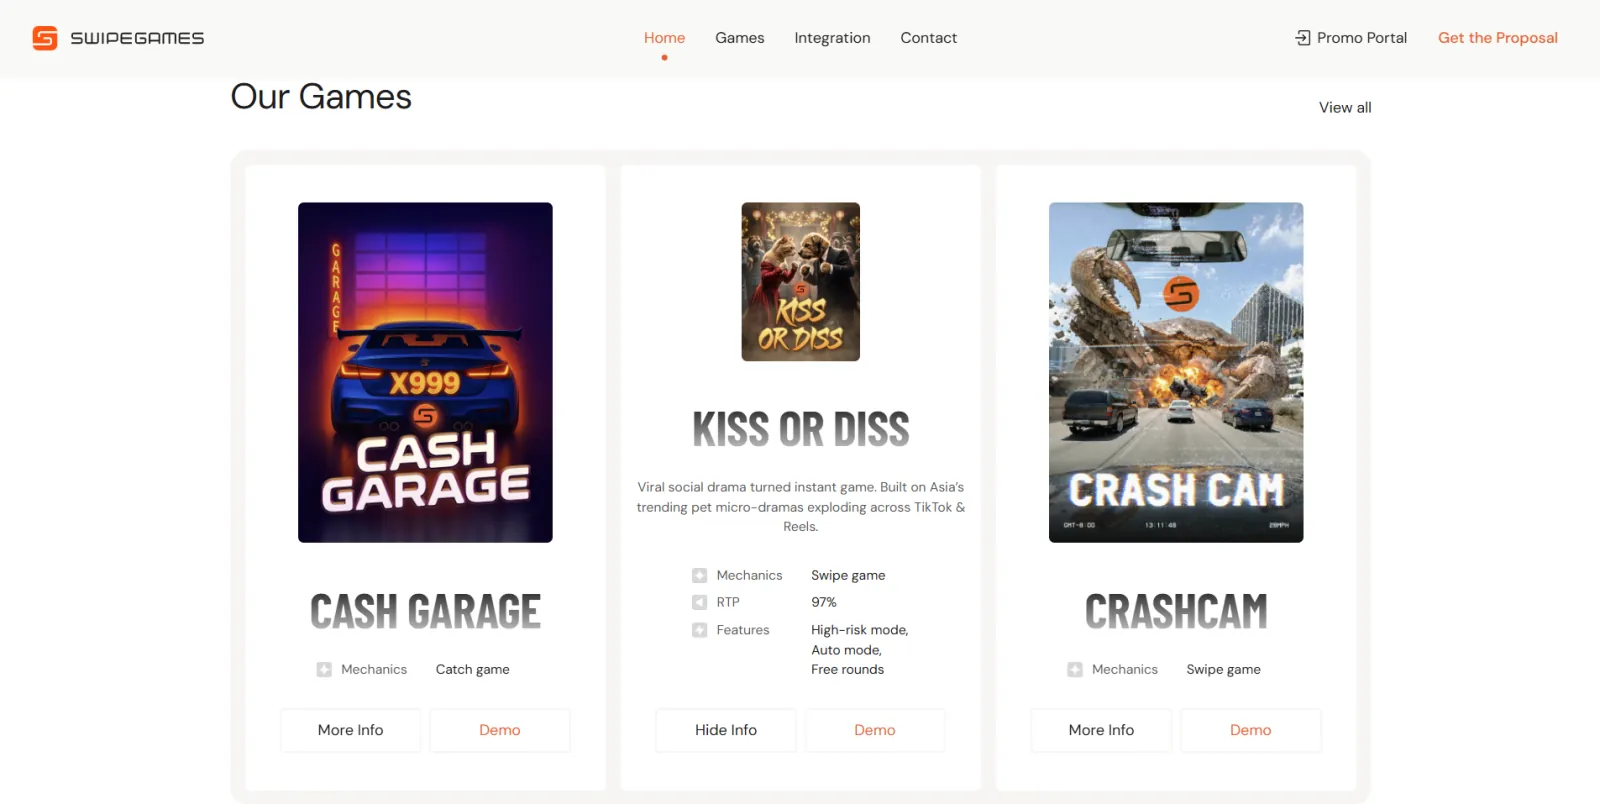Click the RTP label under Kiss or Diss
Image resolution: width=1600 pixels, height=804 pixels.
pos(728,602)
